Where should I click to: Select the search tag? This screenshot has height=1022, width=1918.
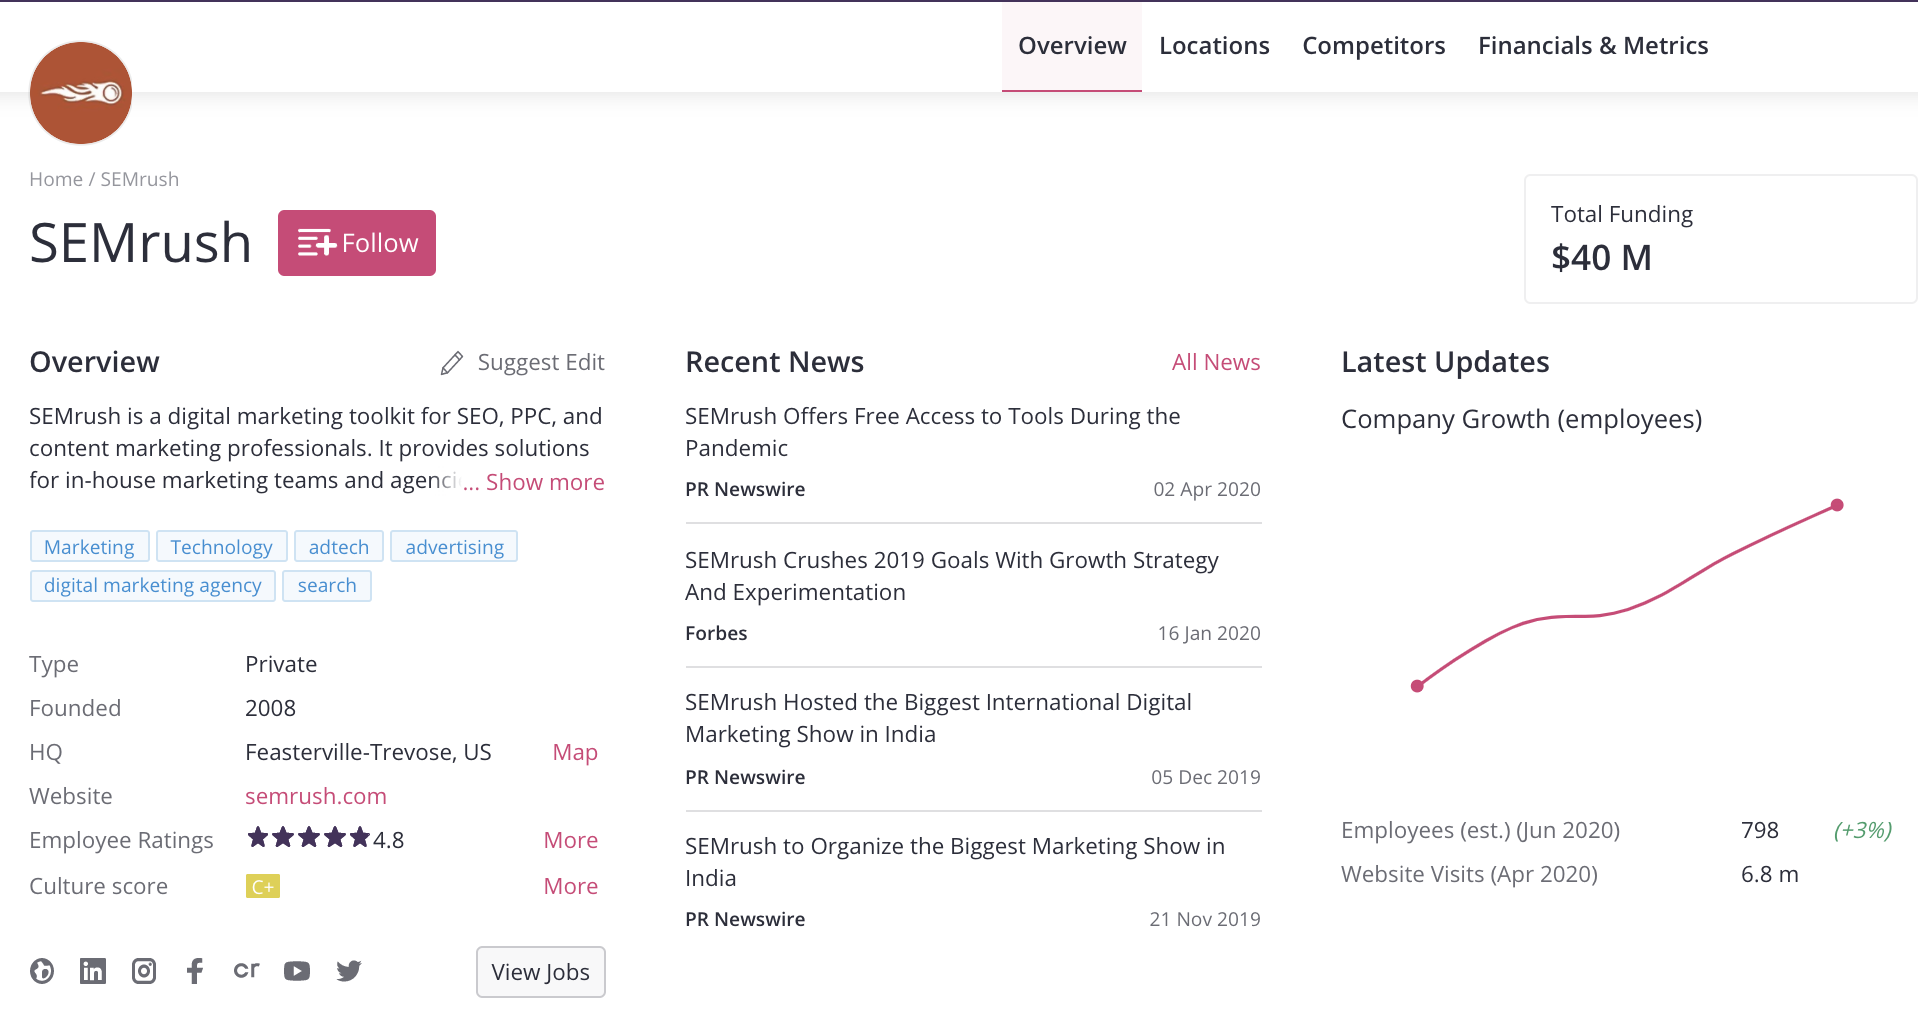click(327, 585)
